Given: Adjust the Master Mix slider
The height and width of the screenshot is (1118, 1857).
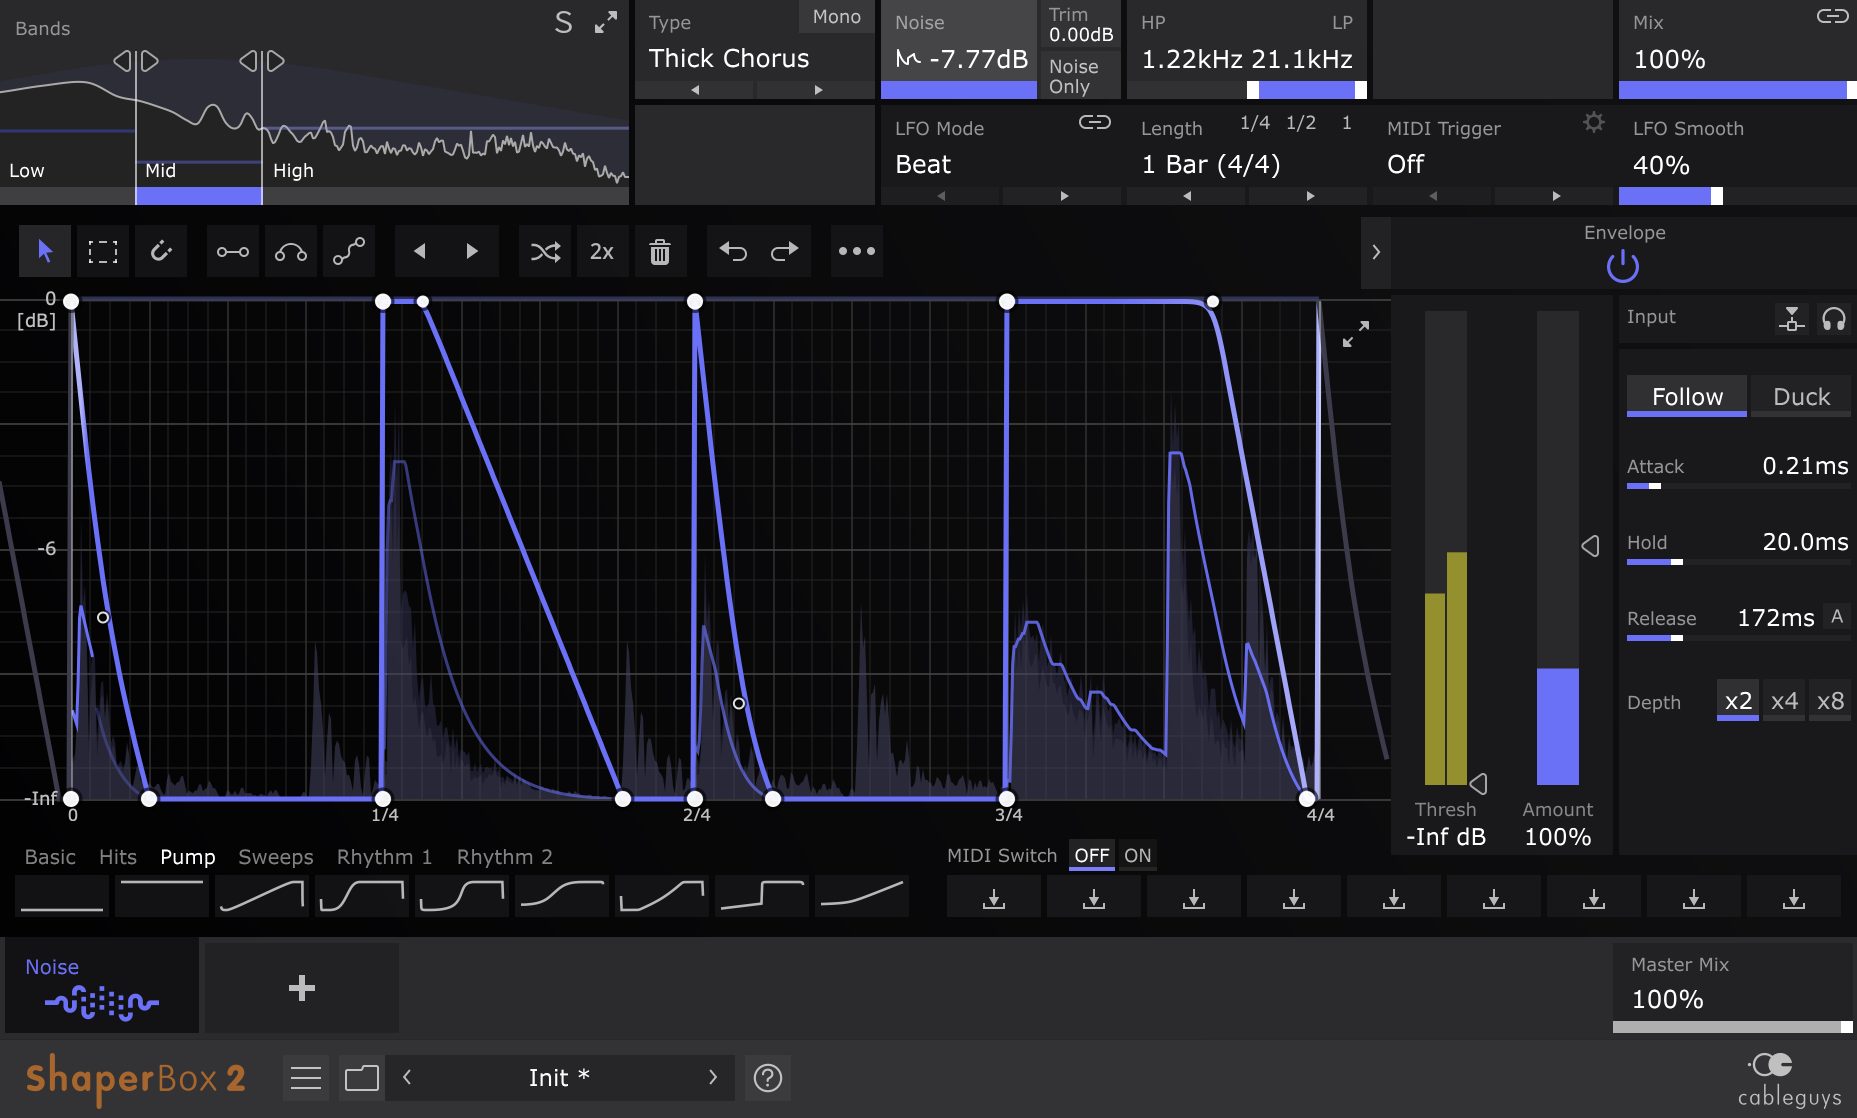Looking at the screenshot, I should 1732,1027.
